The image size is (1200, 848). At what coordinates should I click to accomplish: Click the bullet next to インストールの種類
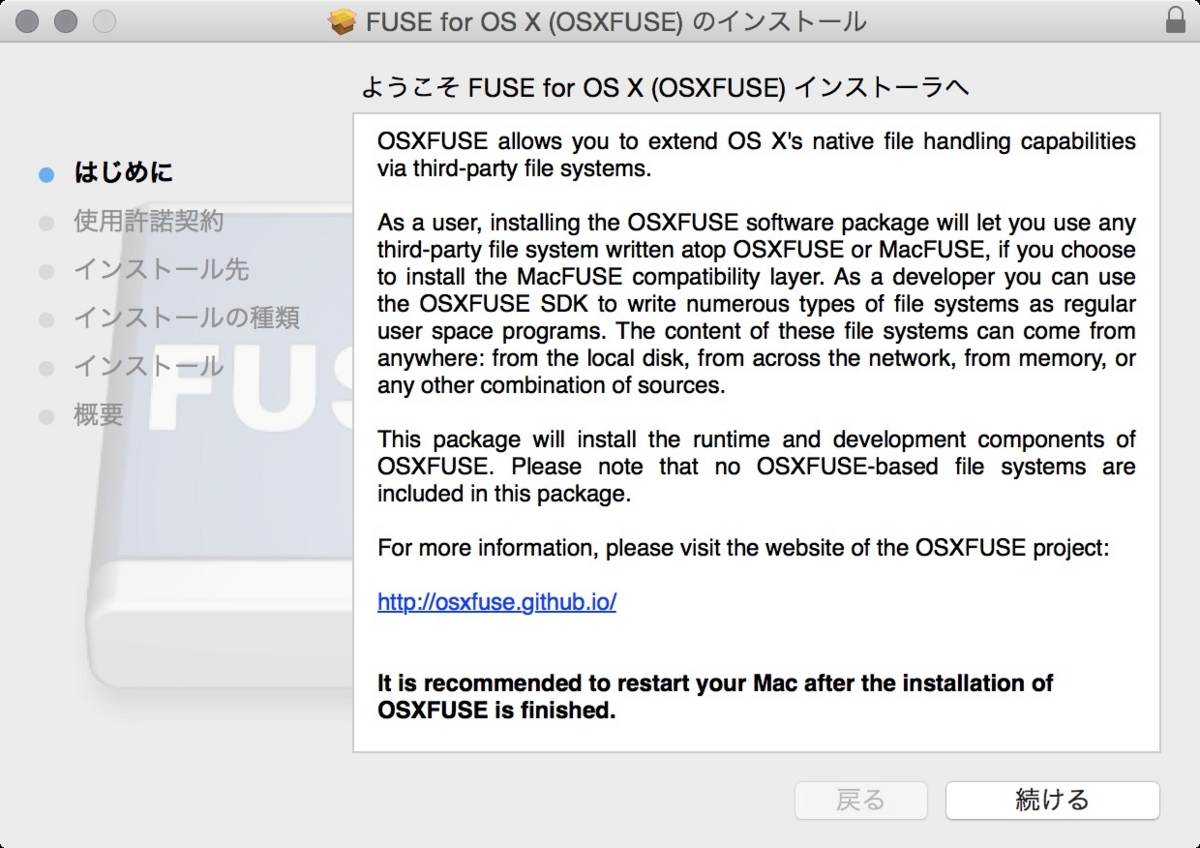tap(46, 318)
